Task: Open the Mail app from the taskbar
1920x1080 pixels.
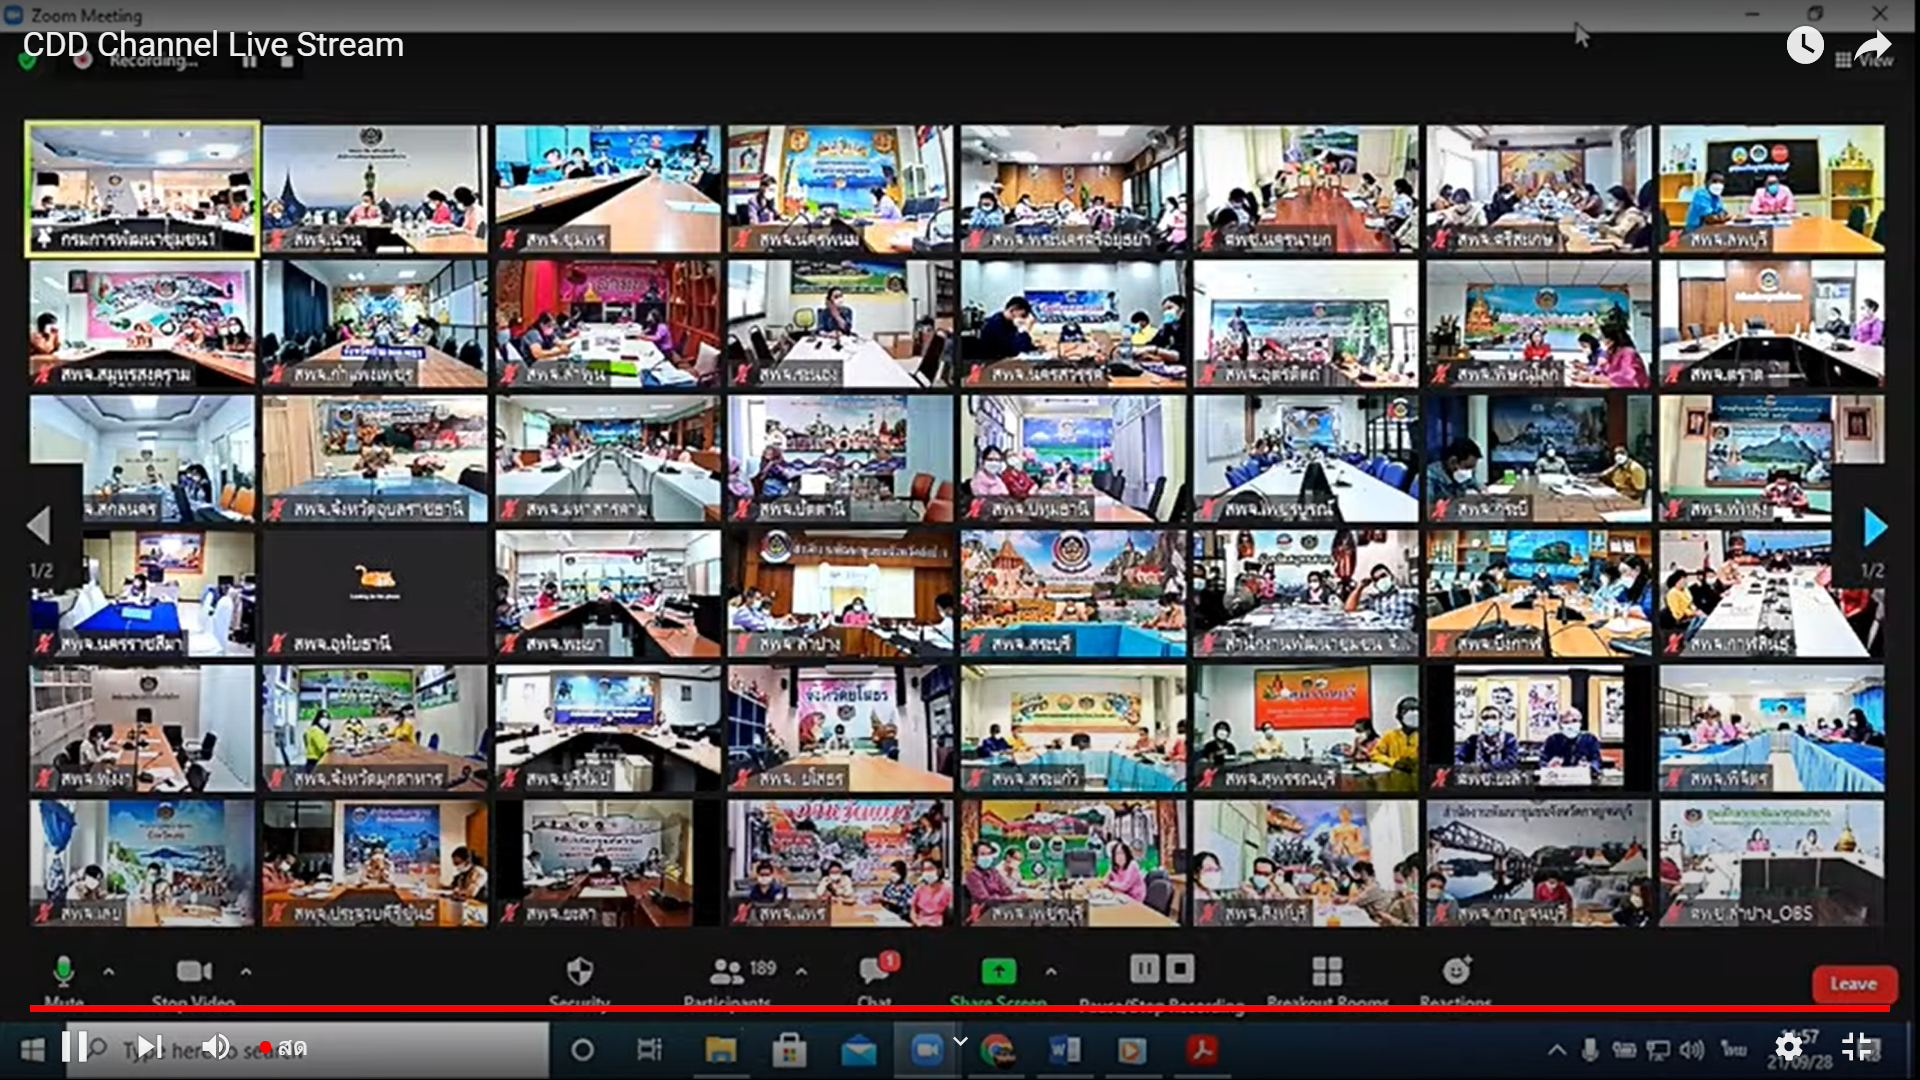Action: (x=858, y=1050)
